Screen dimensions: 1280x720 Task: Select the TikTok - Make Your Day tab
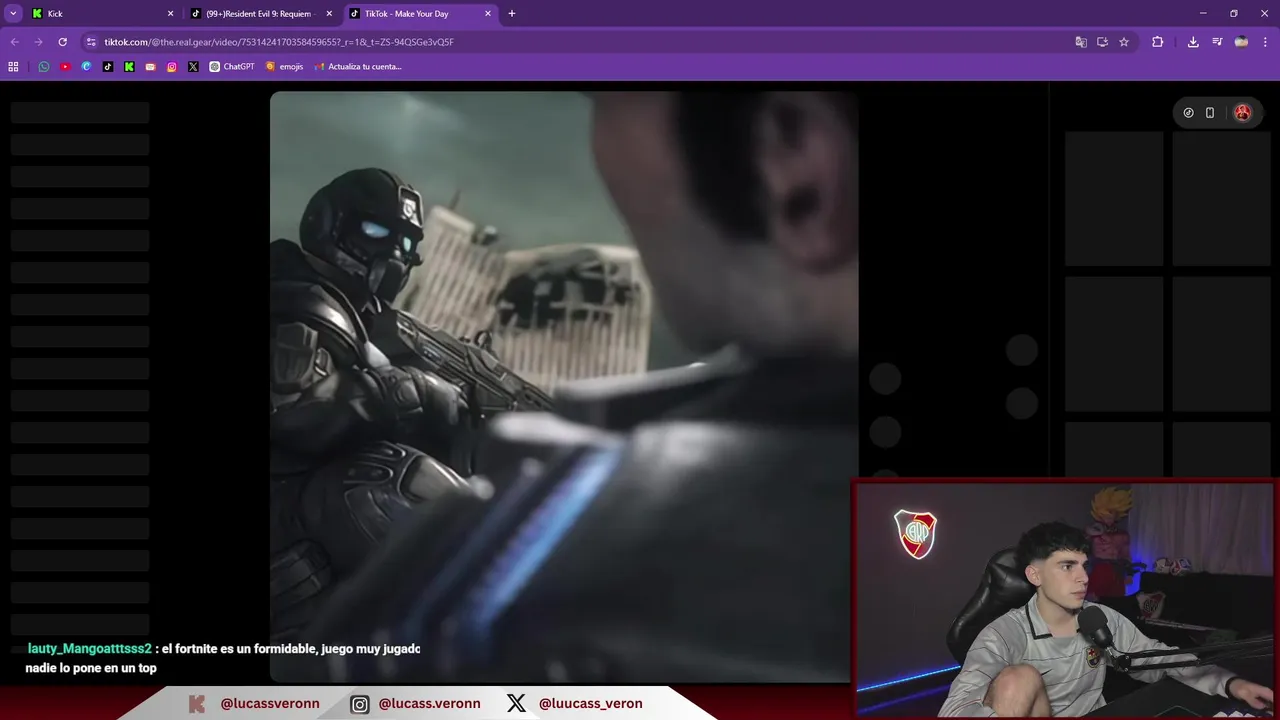pos(421,13)
